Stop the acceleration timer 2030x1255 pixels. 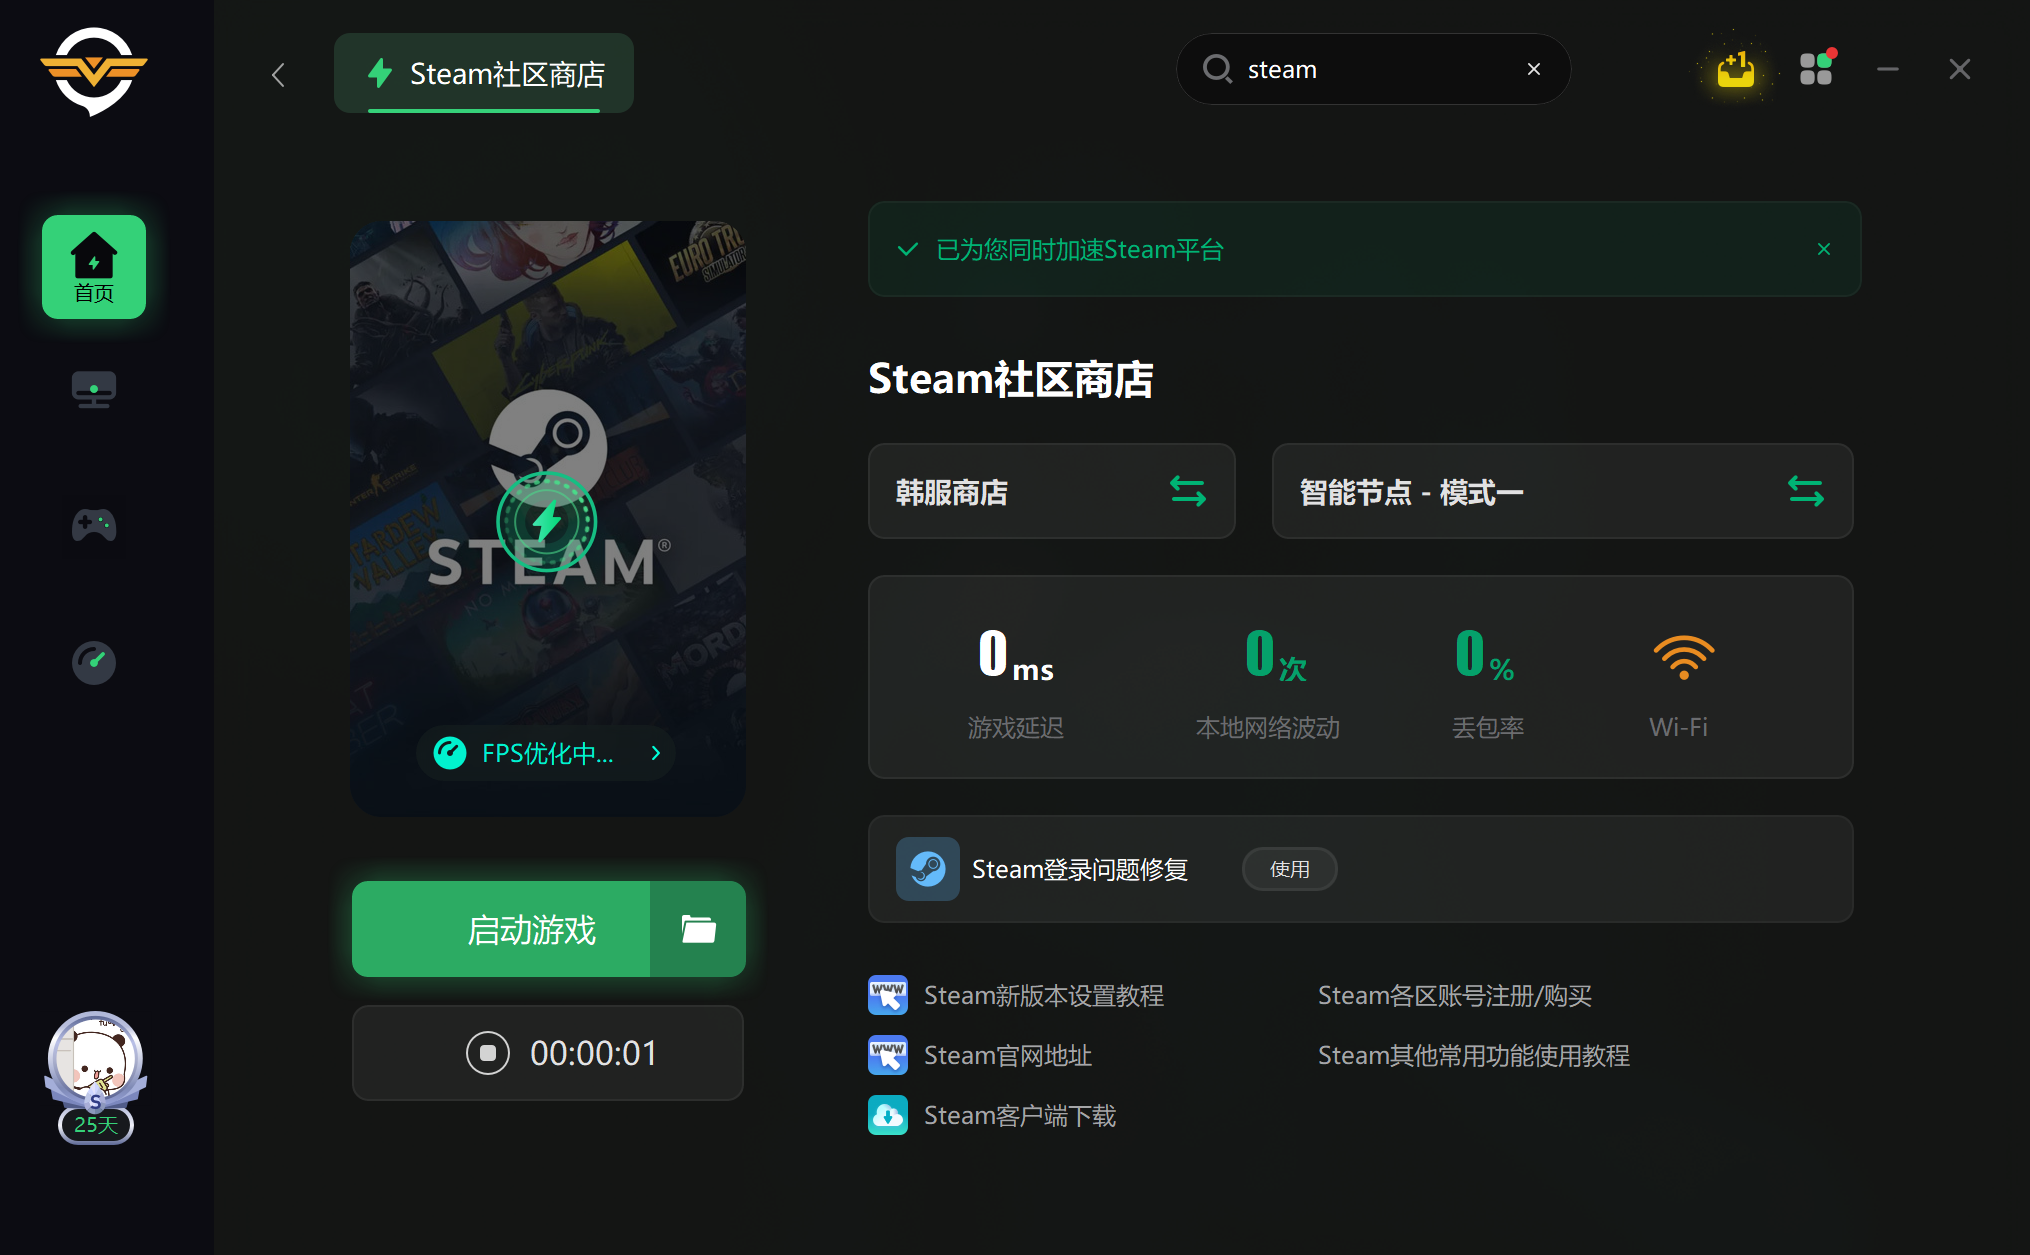[487, 1052]
